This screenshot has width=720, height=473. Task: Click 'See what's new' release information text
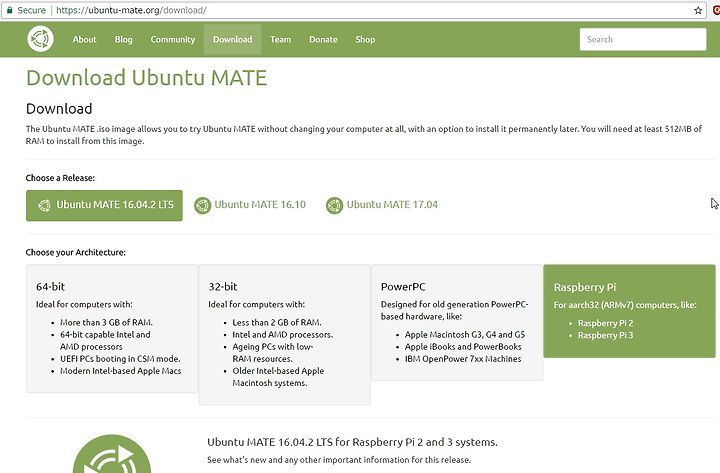click(339, 460)
